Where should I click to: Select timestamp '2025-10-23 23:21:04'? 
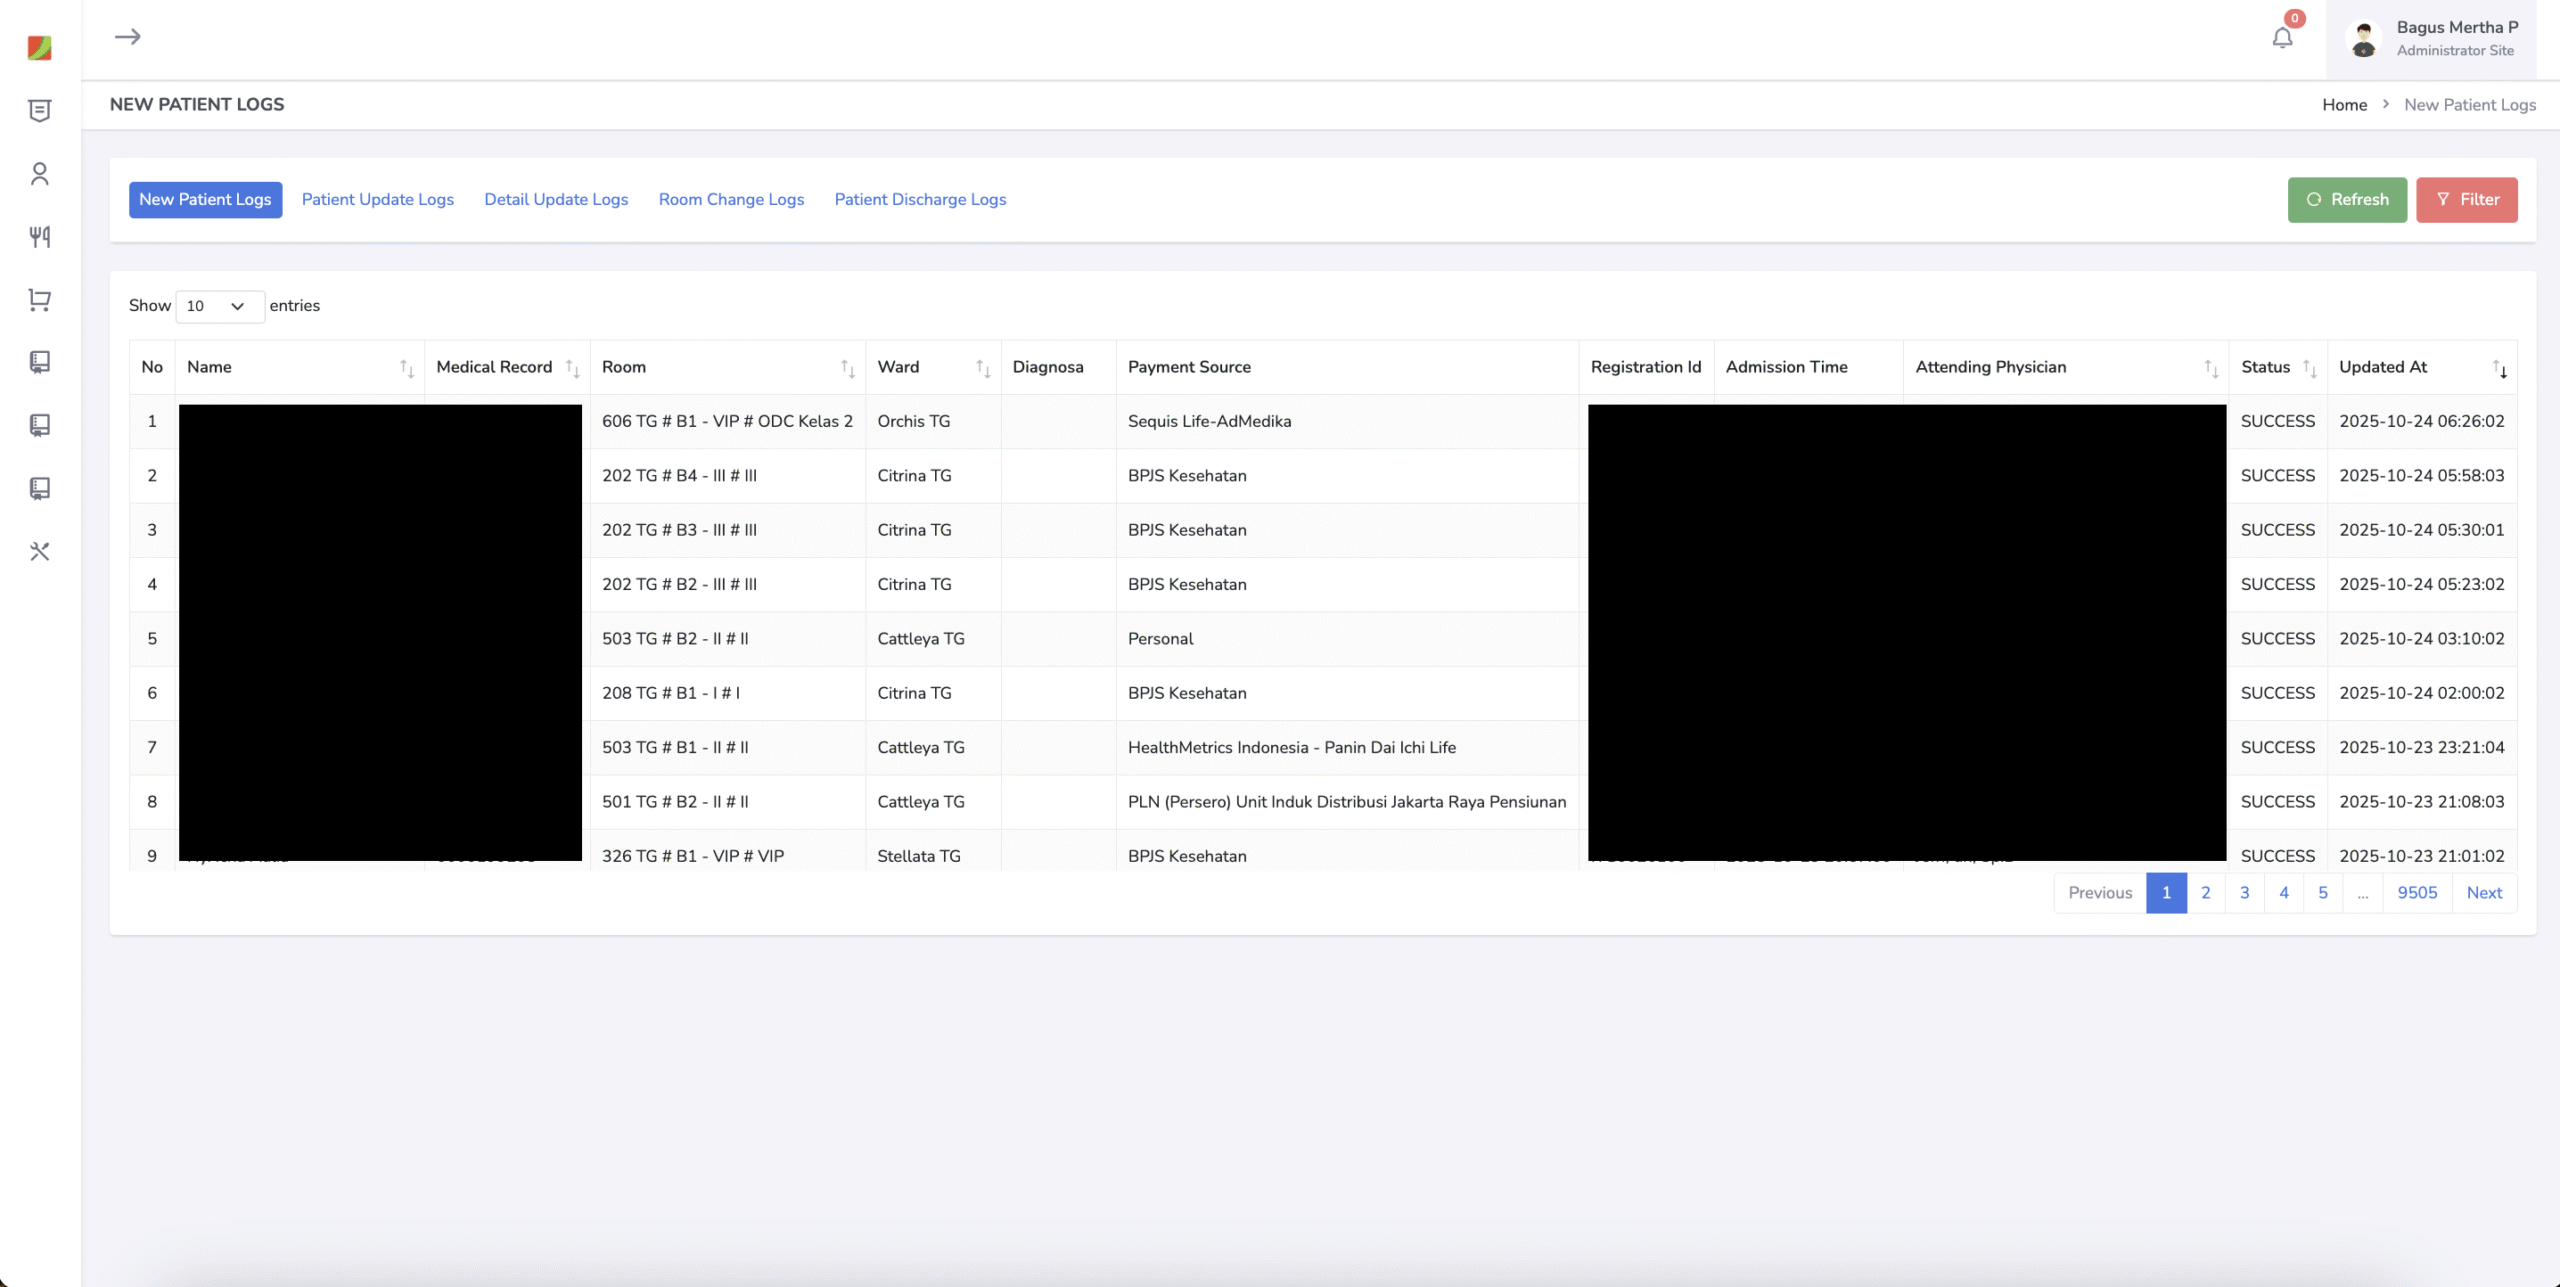[2421, 748]
